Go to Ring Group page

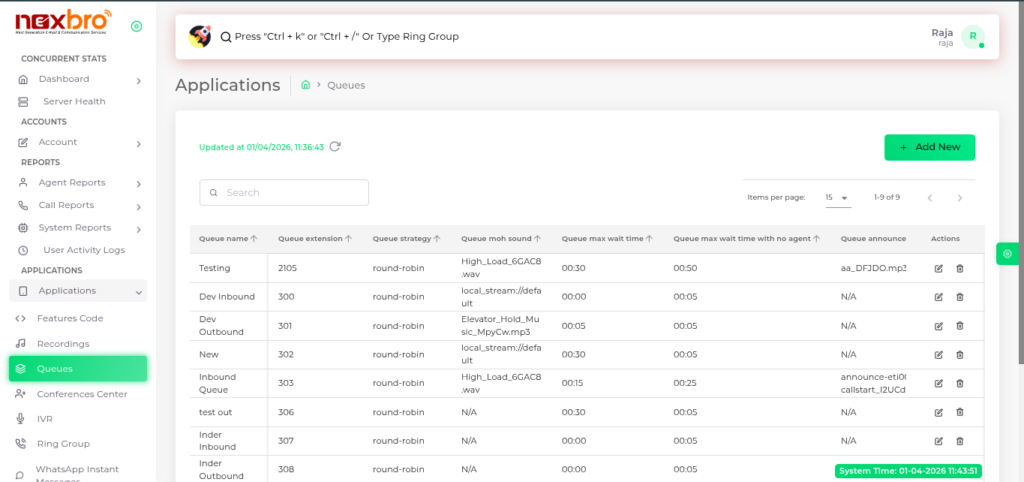[x=63, y=444]
